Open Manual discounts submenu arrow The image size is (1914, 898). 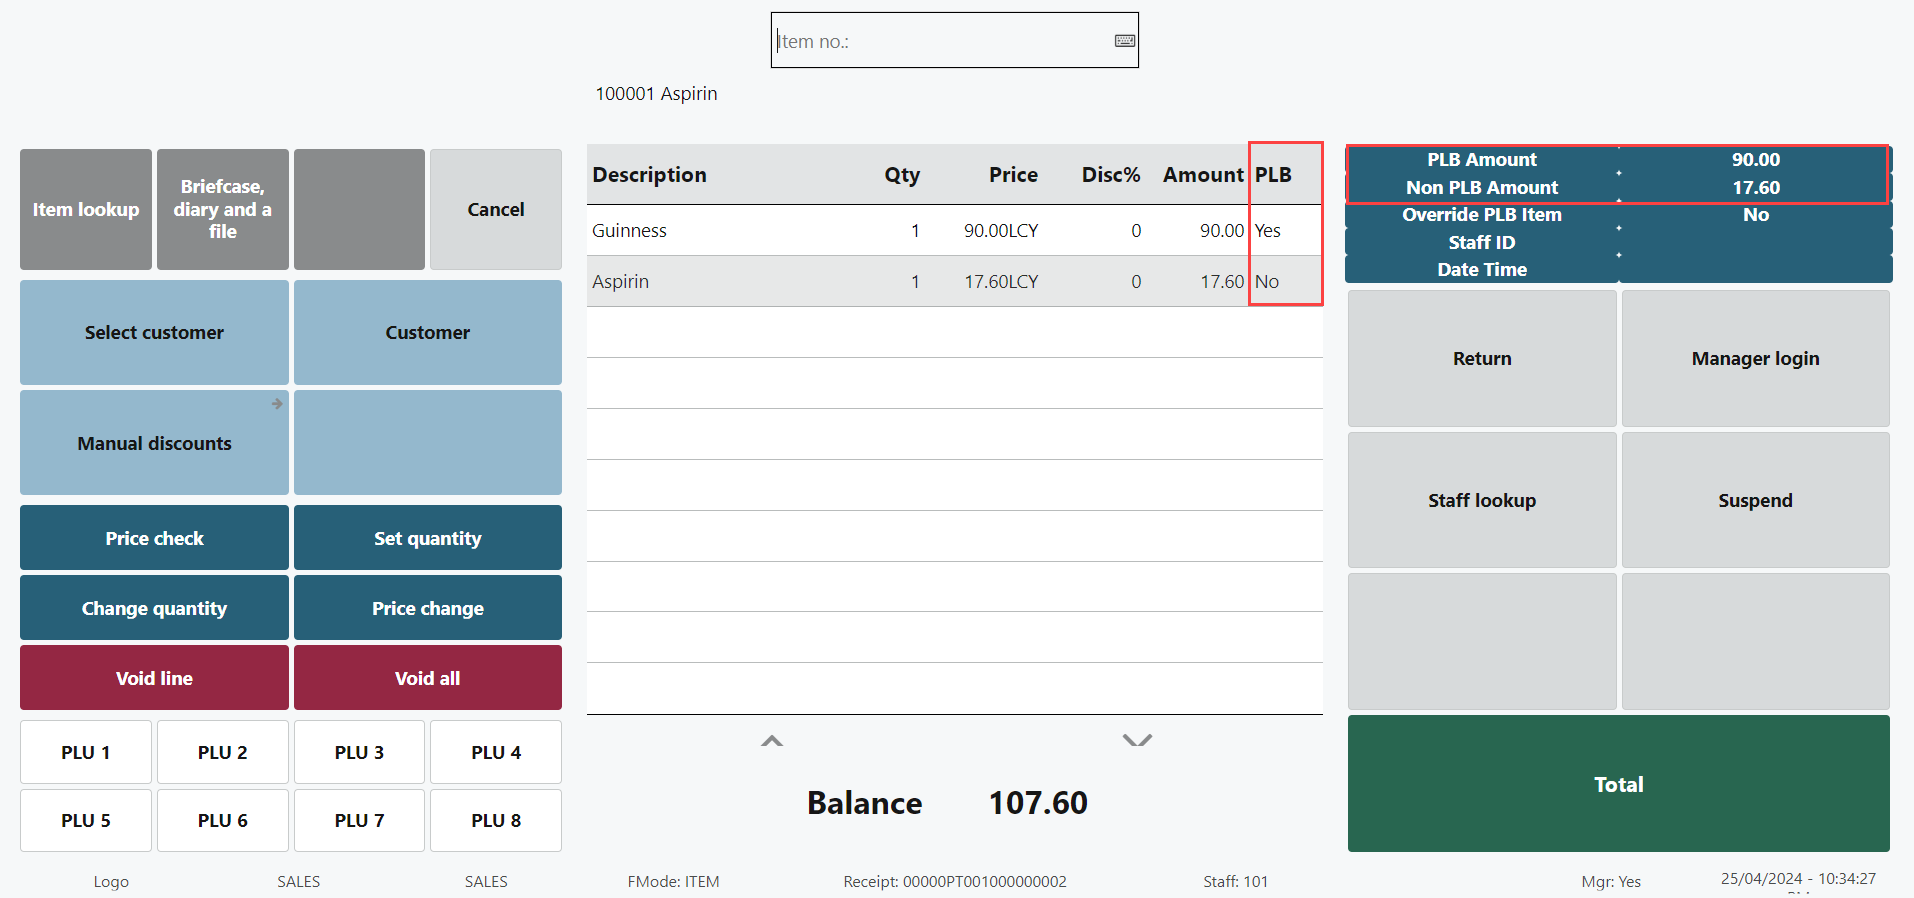click(277, 404)
